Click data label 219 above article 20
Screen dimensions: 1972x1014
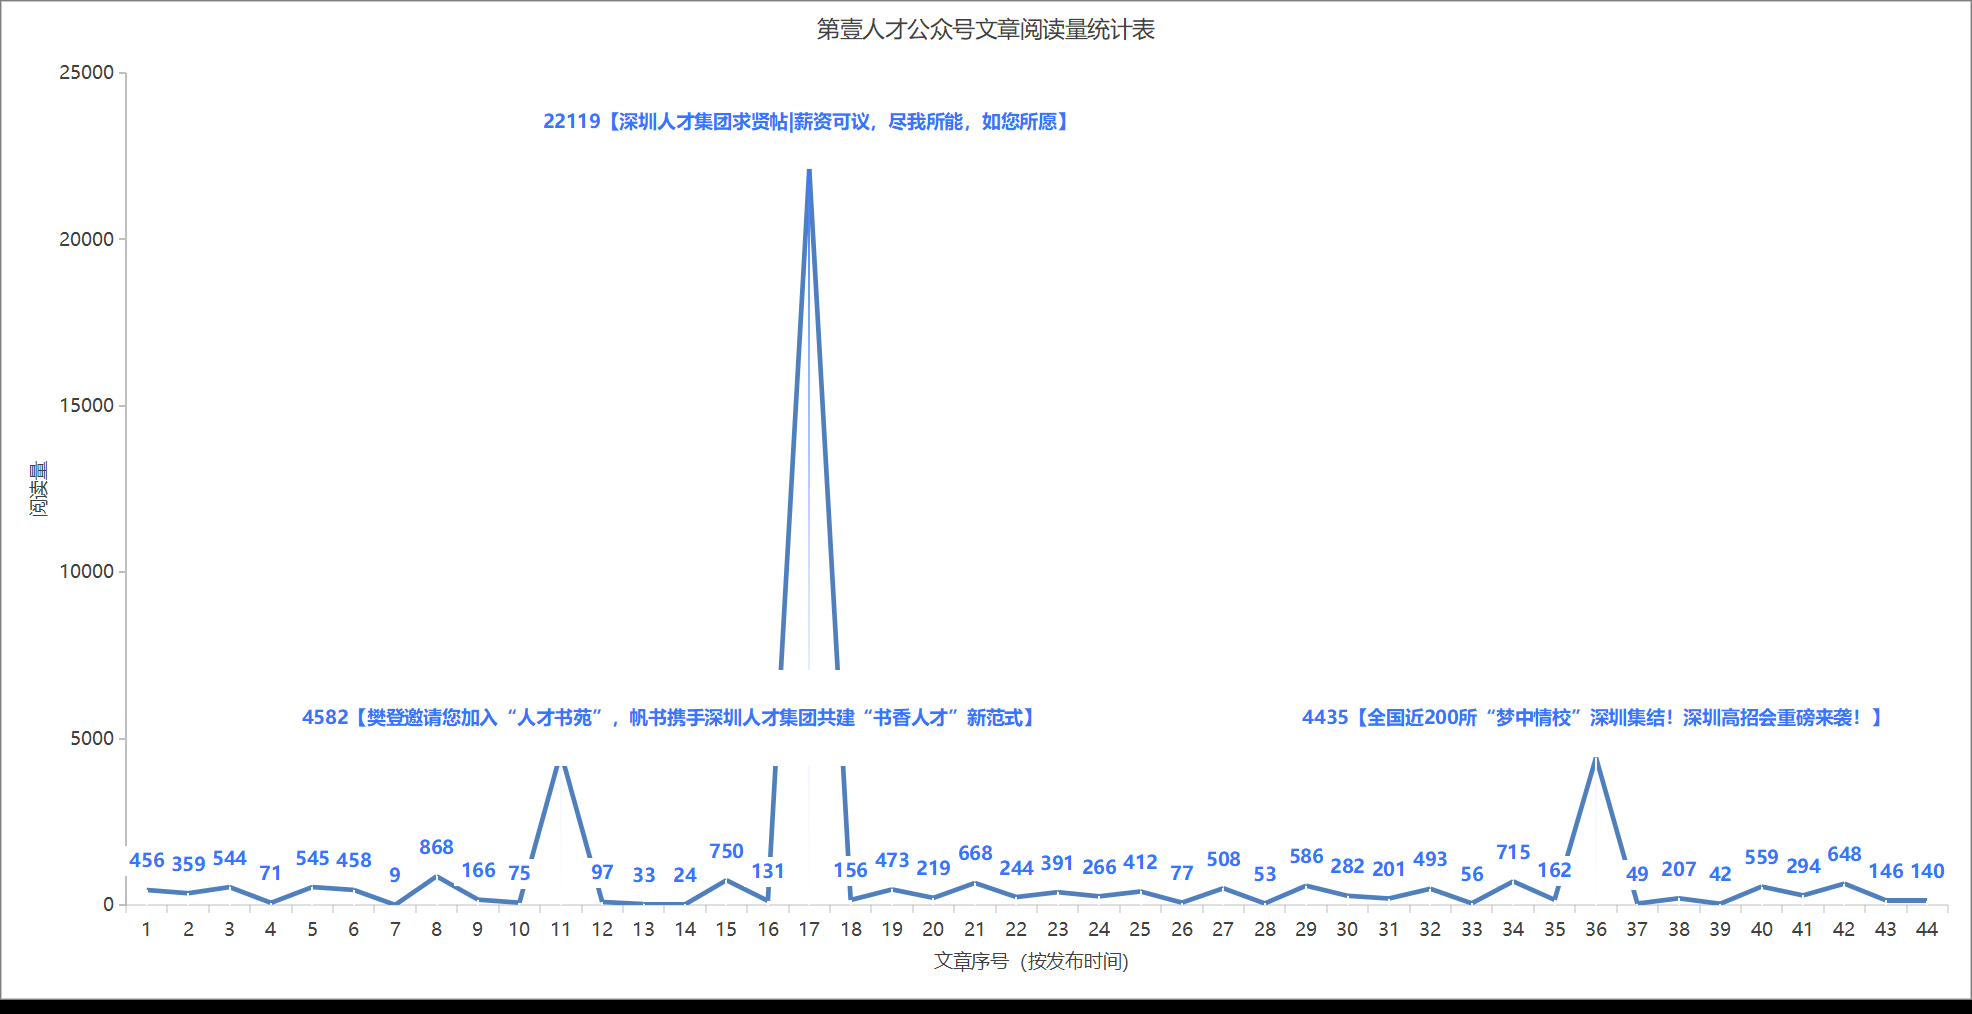(934, 868)
